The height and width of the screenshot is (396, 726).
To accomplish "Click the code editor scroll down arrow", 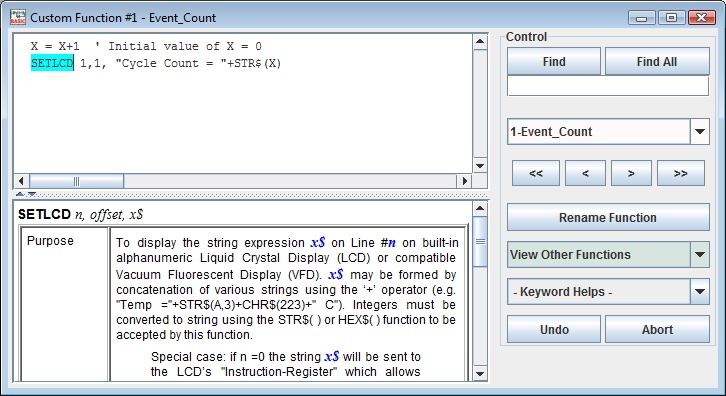I will tap(480, 166).
